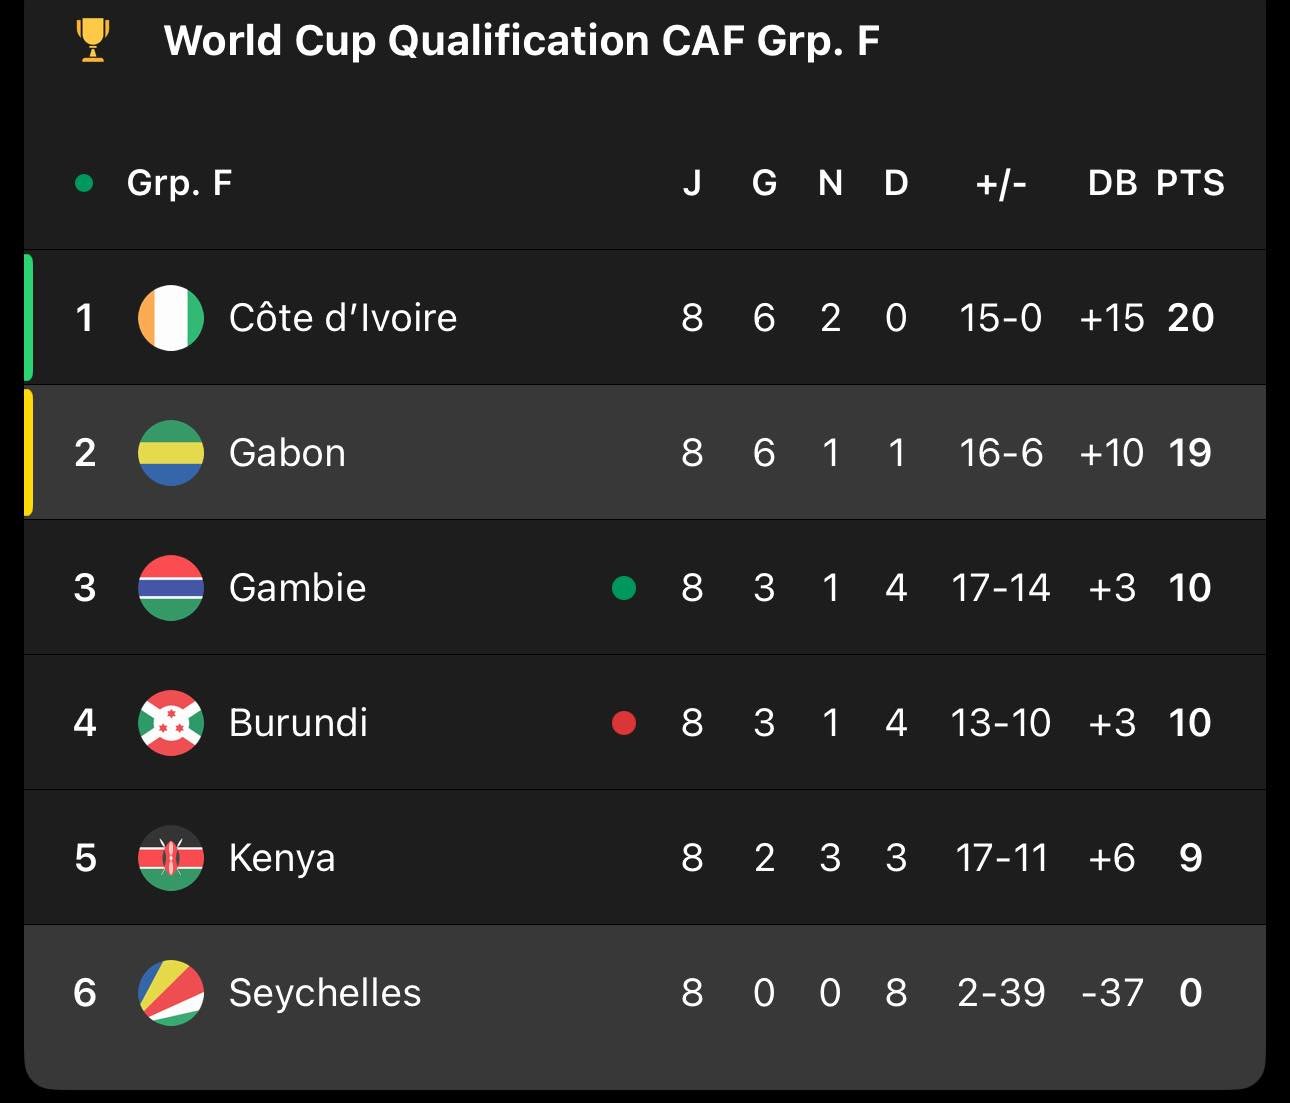
Task: Open the World Cup Qualification CAF title
Action: (521, 41)
